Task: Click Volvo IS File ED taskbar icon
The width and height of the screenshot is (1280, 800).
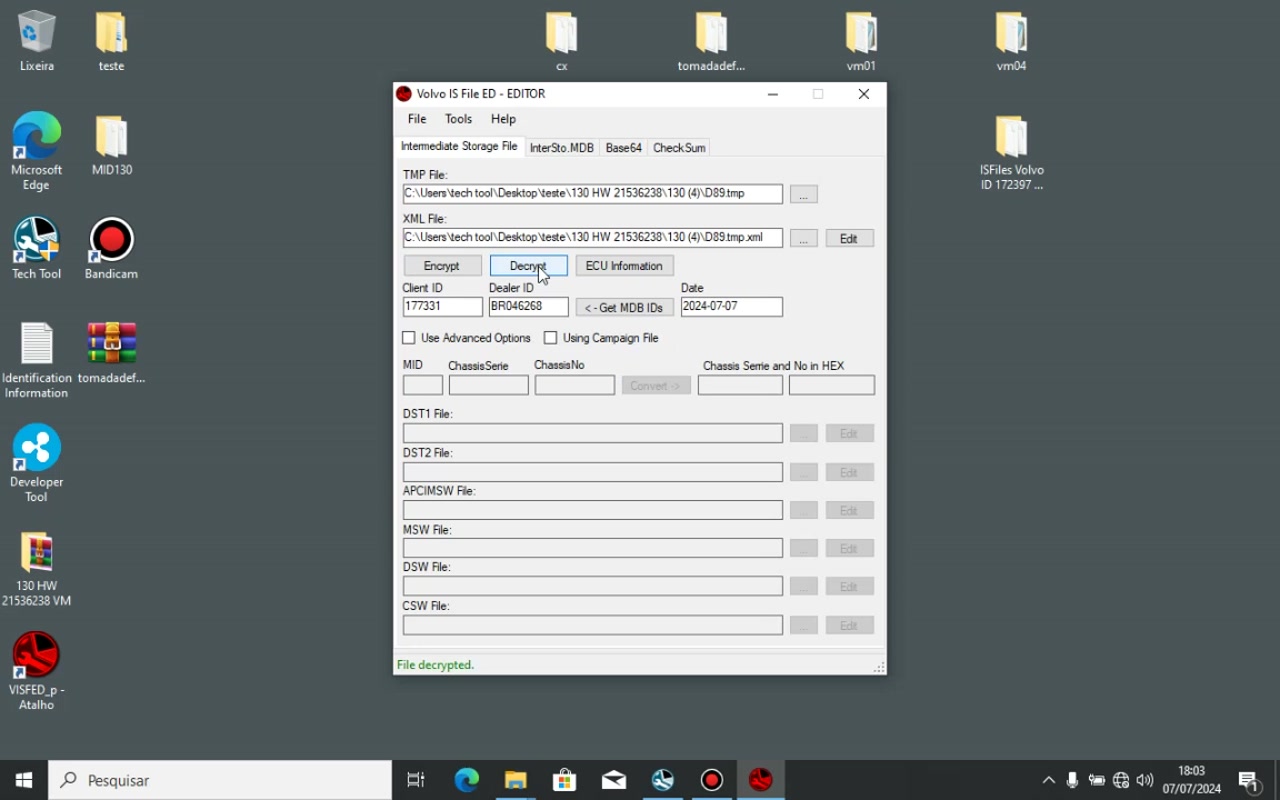Action: tap(761, 780)
